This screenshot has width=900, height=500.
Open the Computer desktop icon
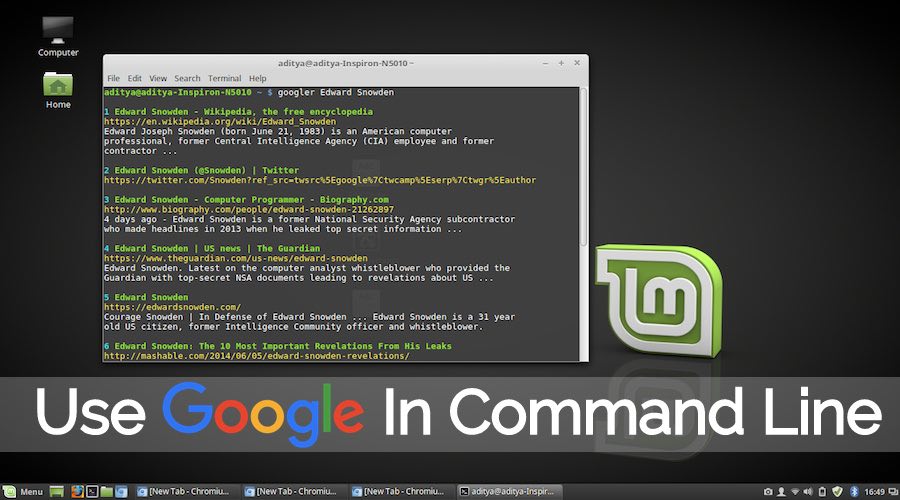pos(57,36)
